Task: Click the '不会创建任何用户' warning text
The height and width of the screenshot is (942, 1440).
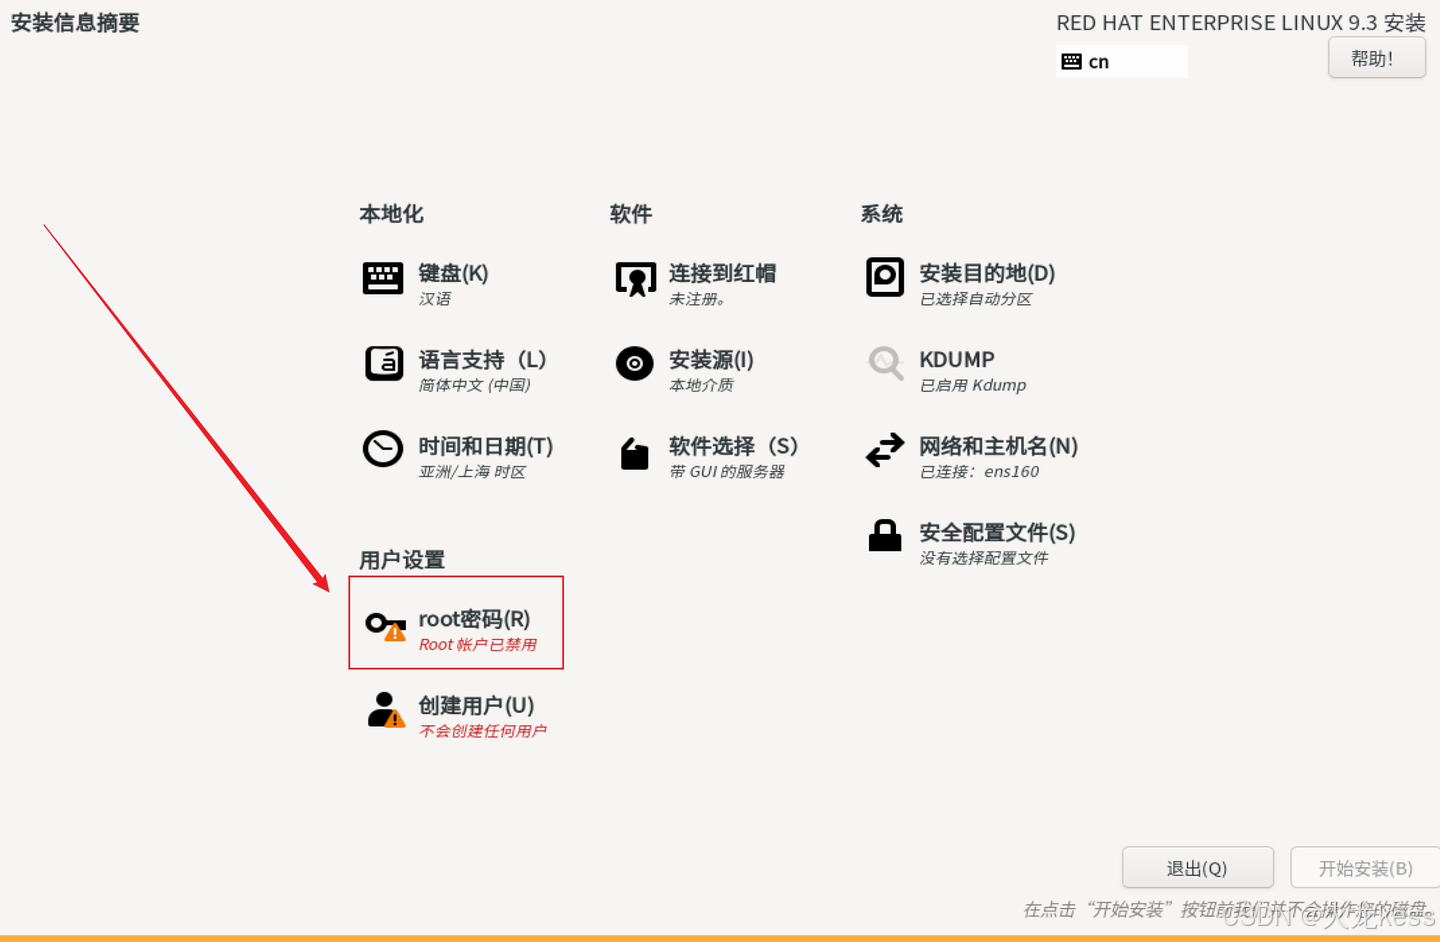Action: [x=483, y=731]
